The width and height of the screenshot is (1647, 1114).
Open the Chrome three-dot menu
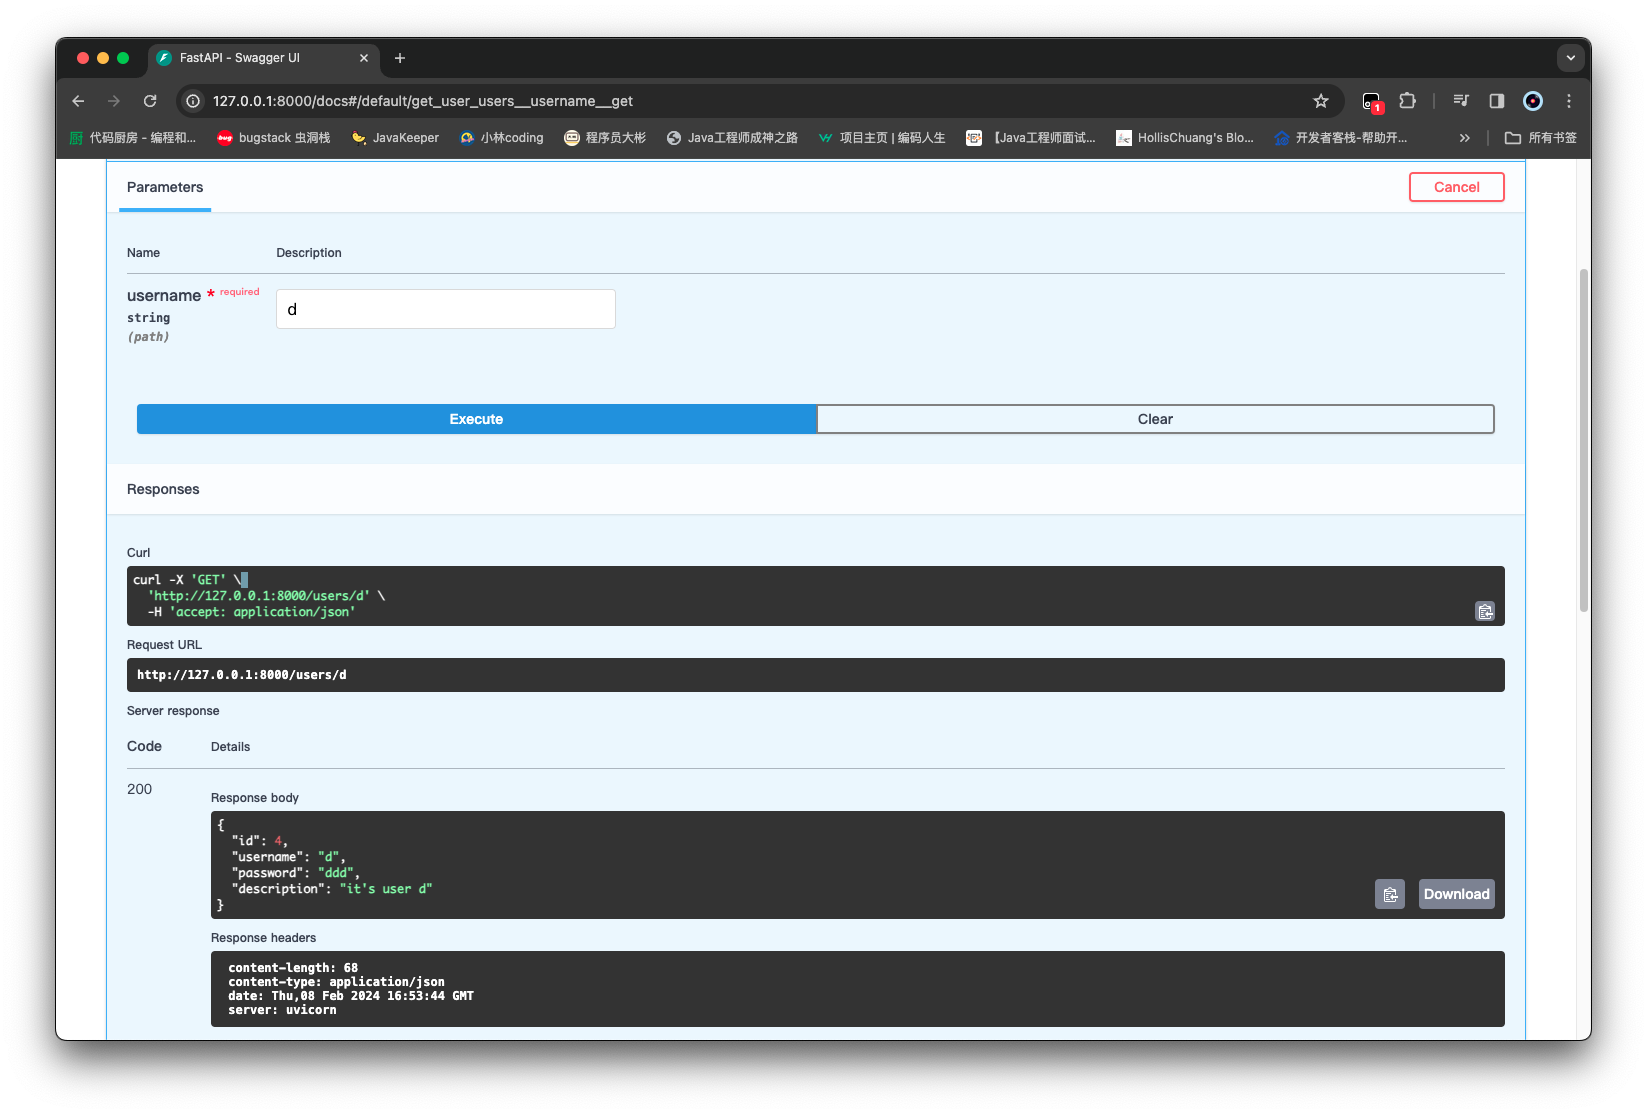tap(1568, 101)
